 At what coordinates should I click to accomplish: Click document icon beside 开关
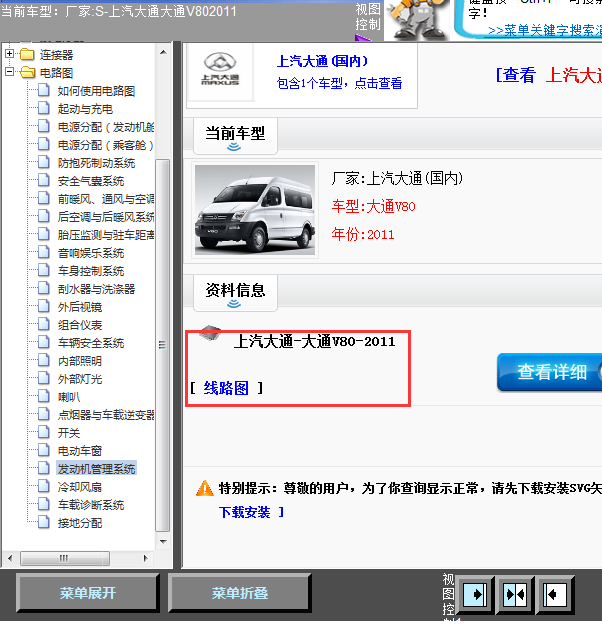pos(44,432)
